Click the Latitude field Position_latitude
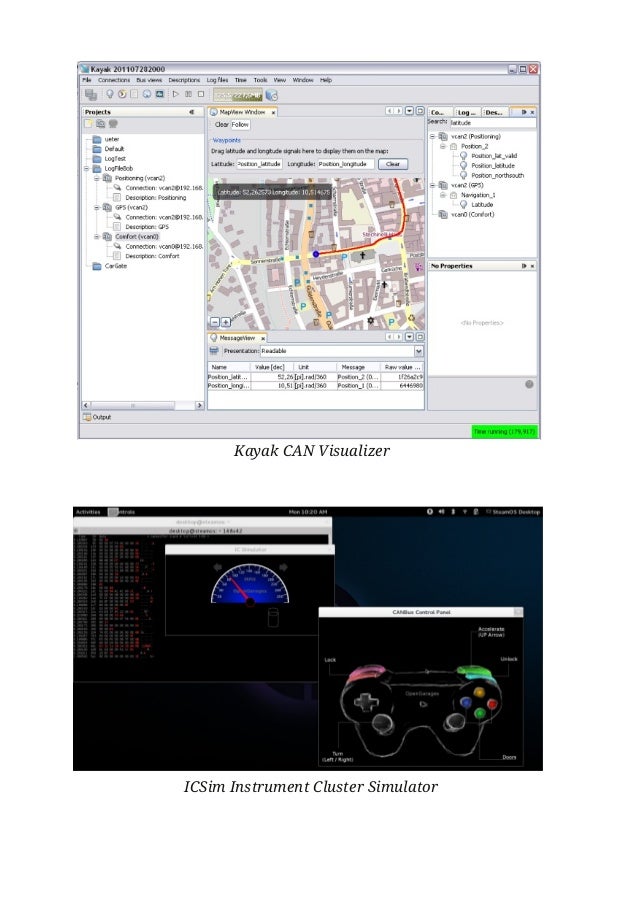This screenshot has width=638, height=906. (x=259, y=164)
